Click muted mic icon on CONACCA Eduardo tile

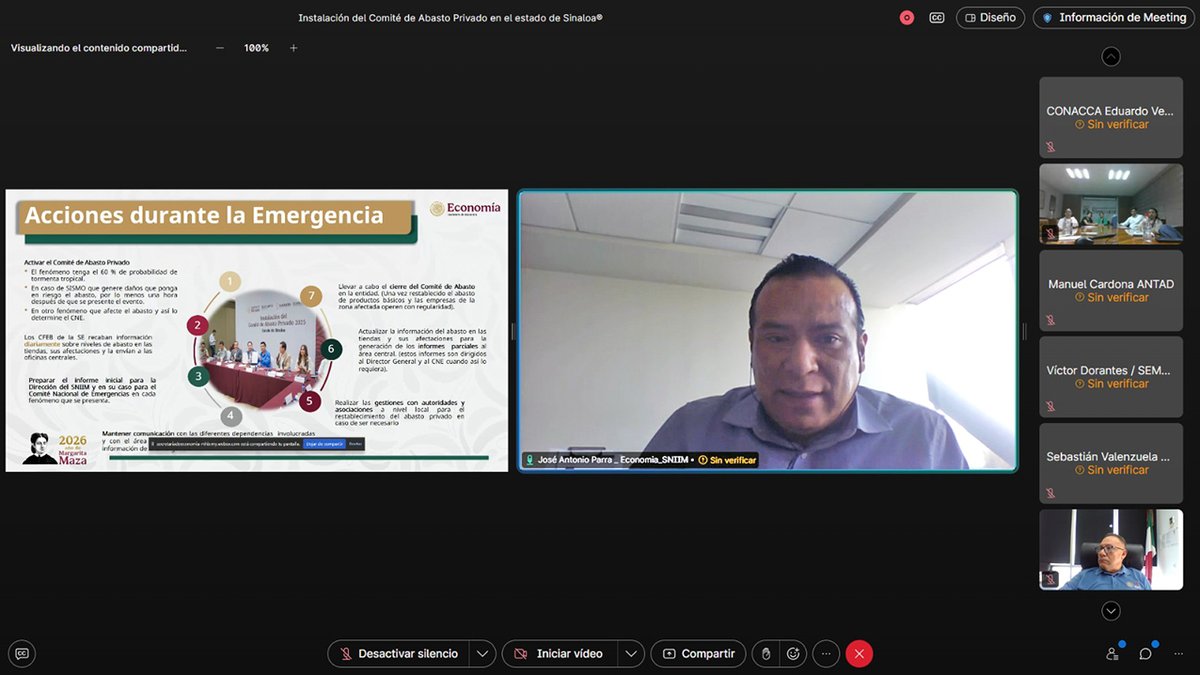(x=1051, y=147)
